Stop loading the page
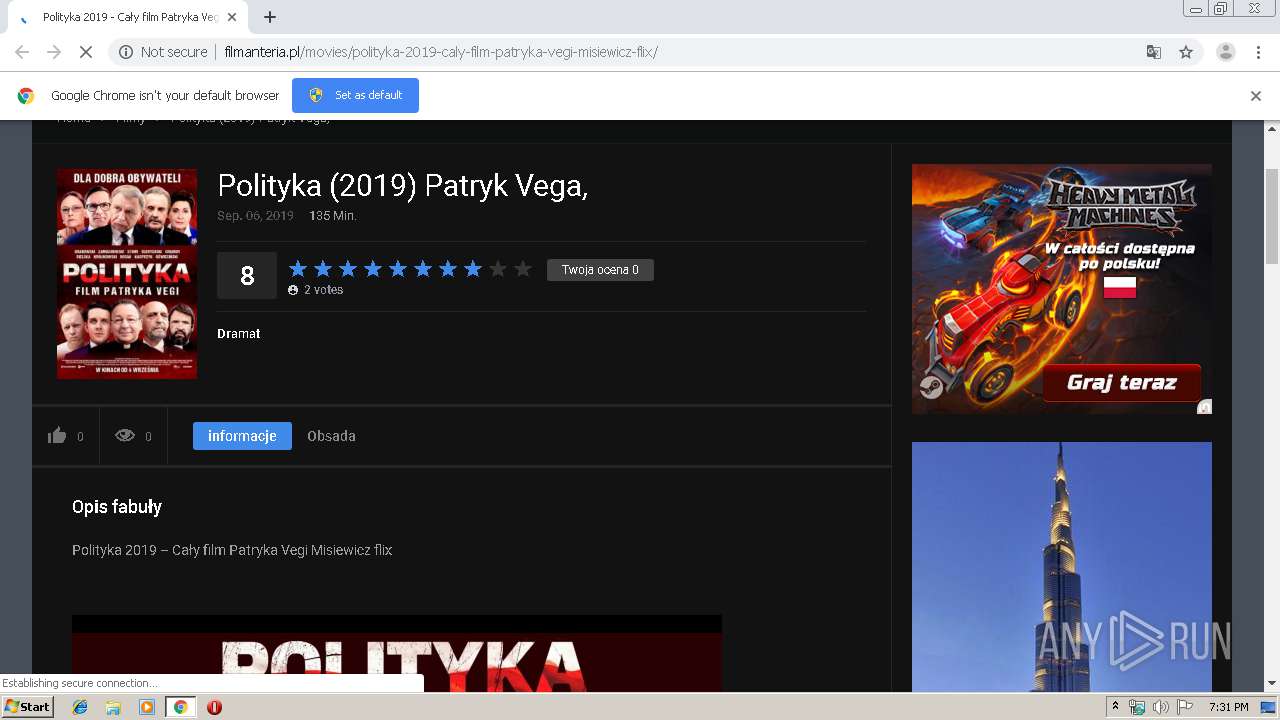This screenshot has width=1280, height=720. coord(85,52)
